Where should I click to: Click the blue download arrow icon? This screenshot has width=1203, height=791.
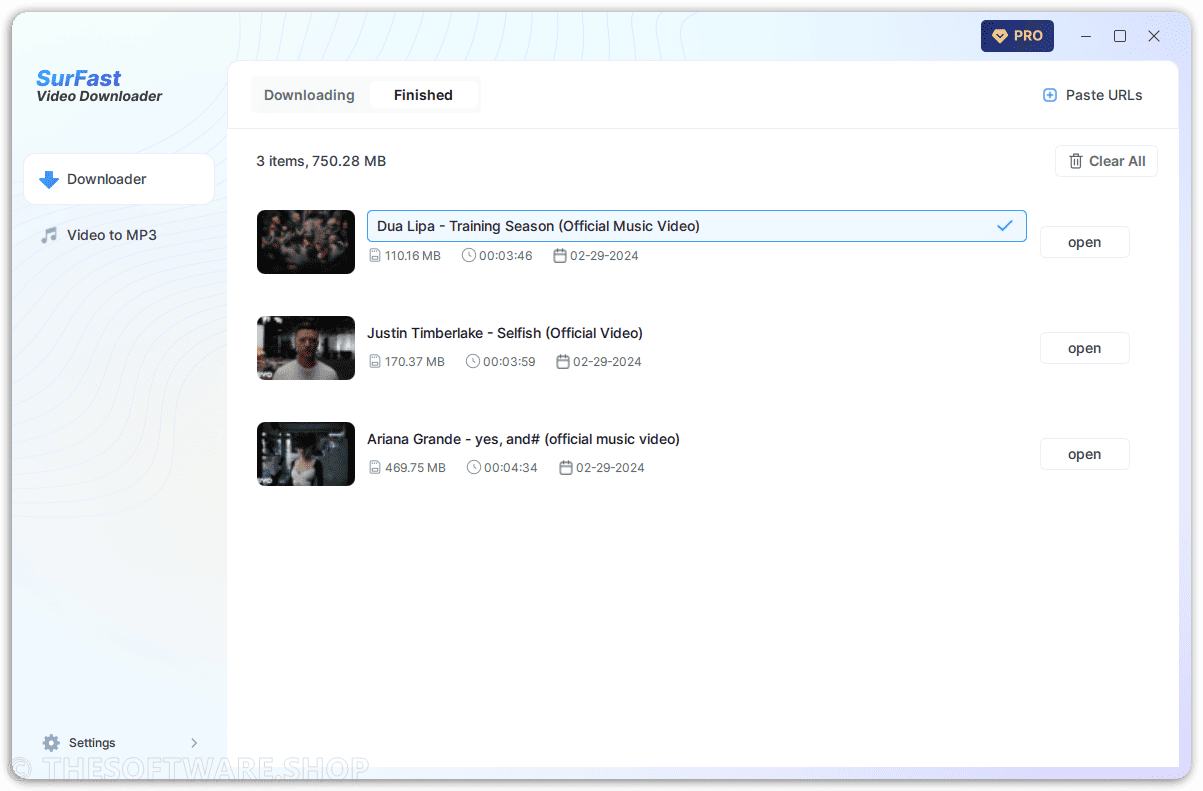(49, 180)
